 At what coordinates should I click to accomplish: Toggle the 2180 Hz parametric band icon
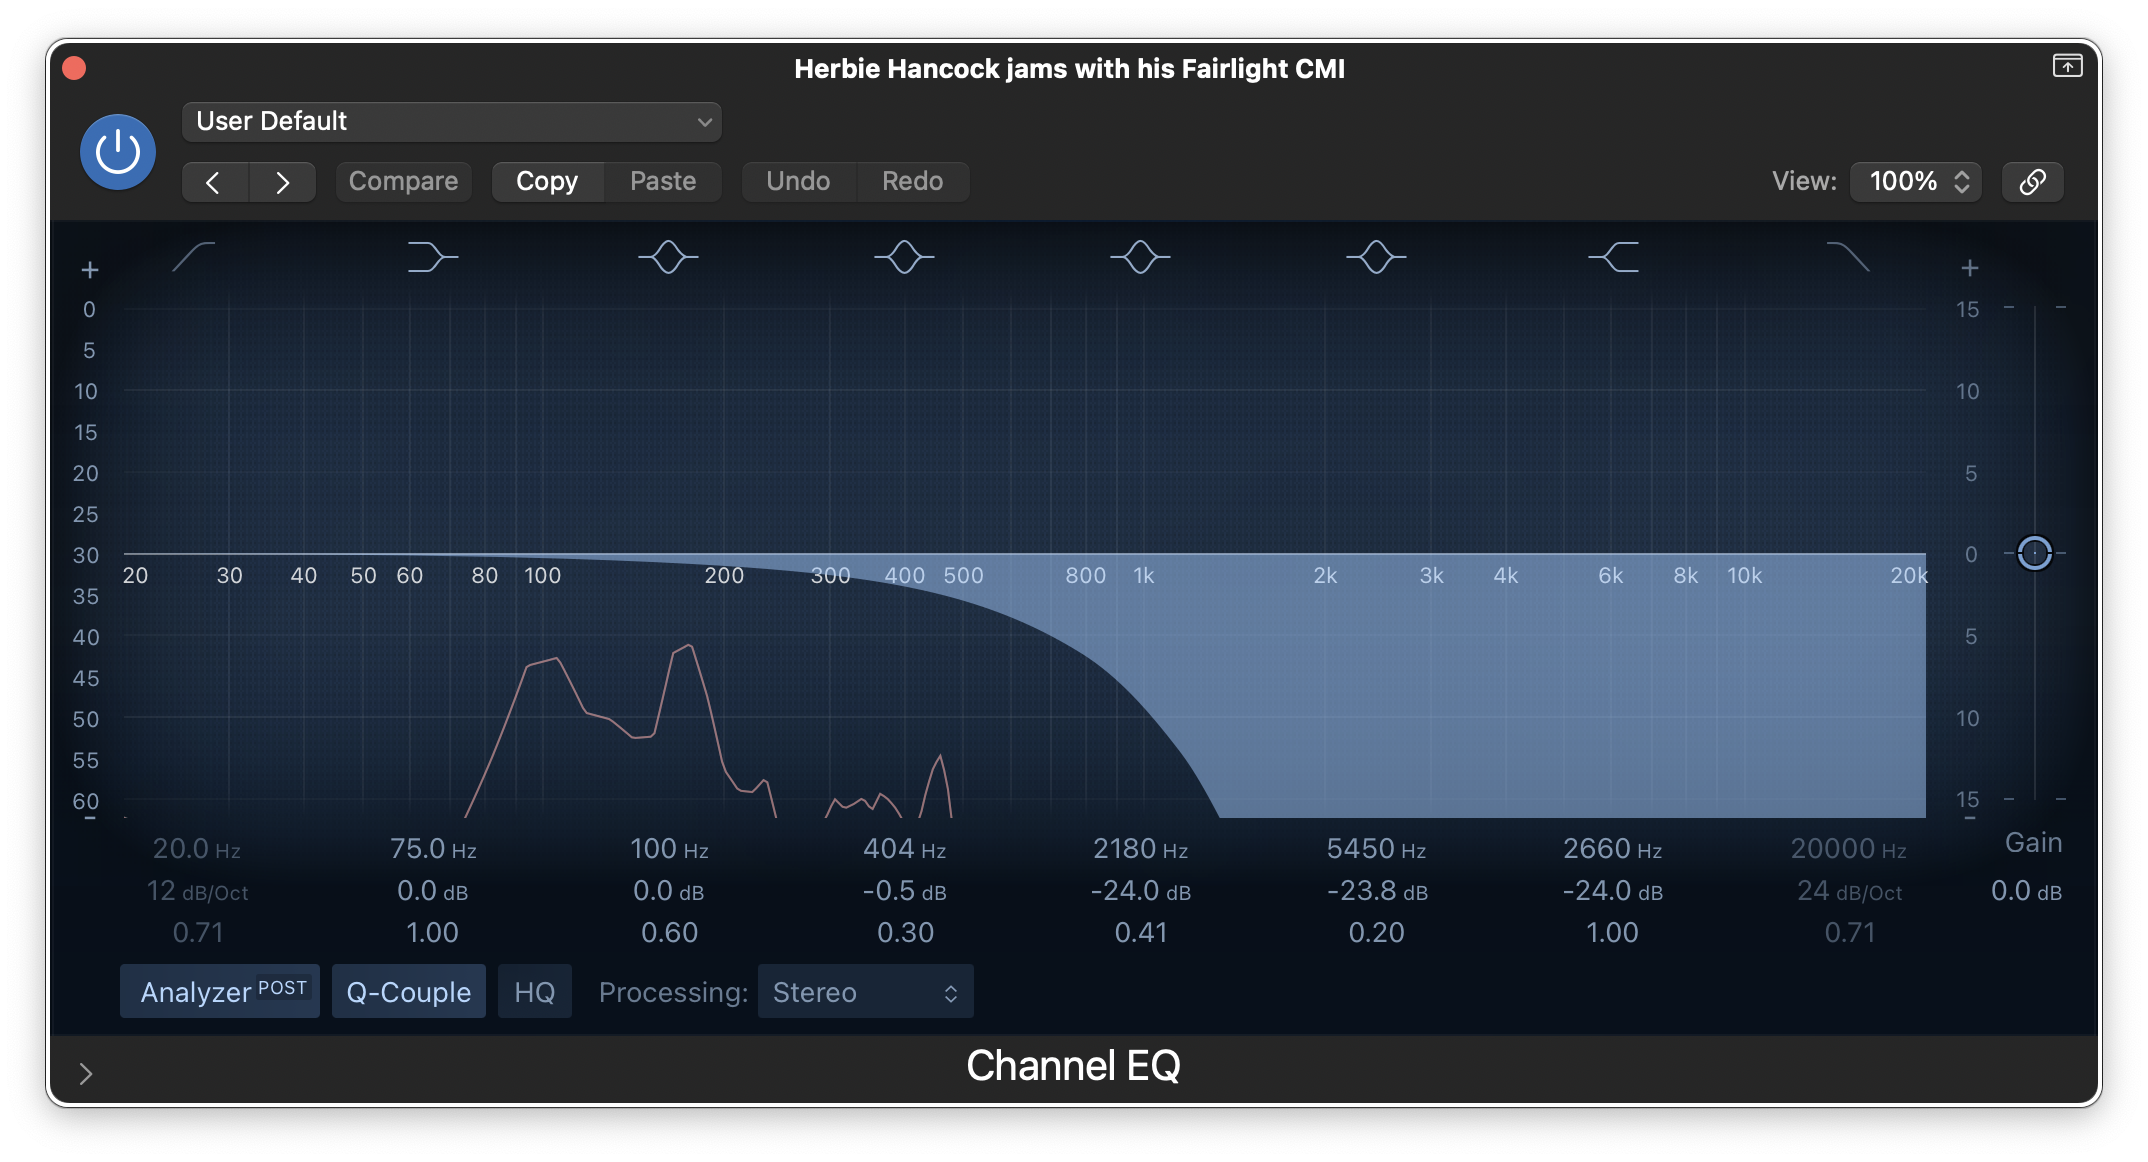1140,257
